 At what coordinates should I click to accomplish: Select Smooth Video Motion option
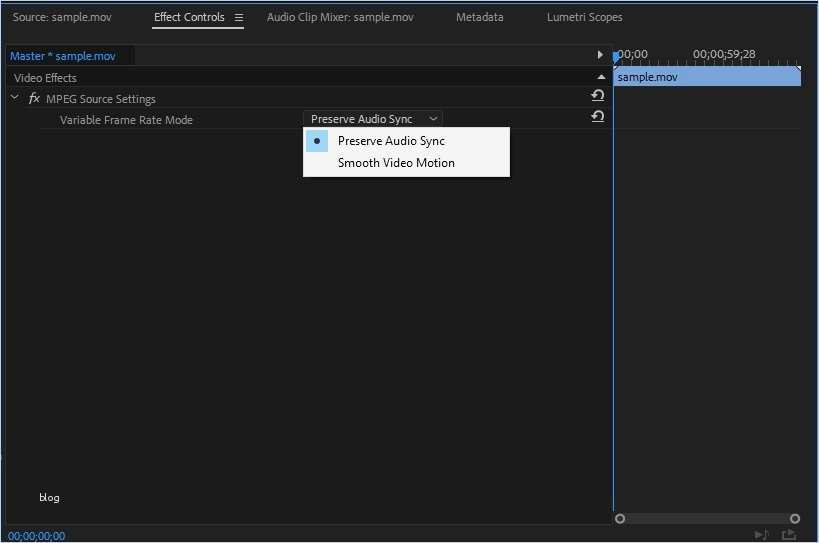[x=406, y=163]
